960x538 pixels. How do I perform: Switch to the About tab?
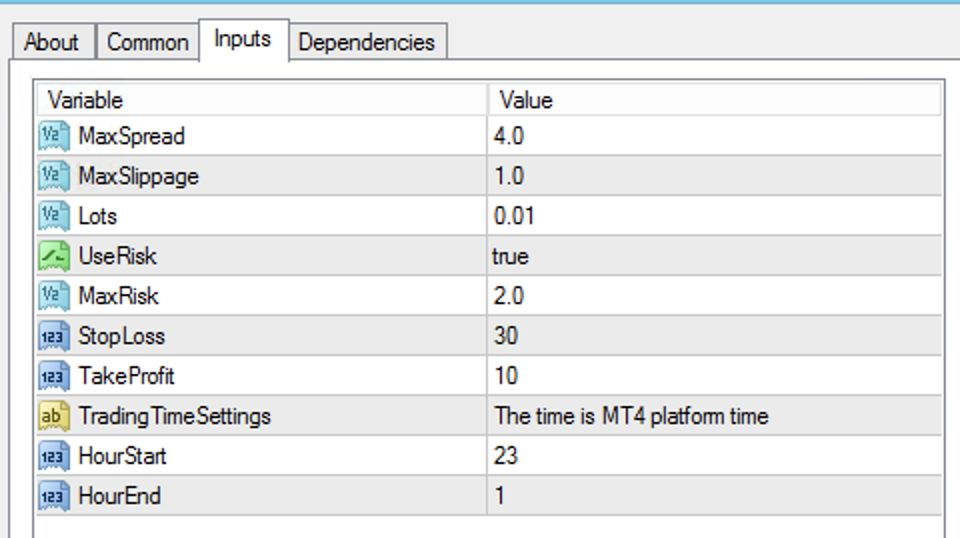click(51, 42)
